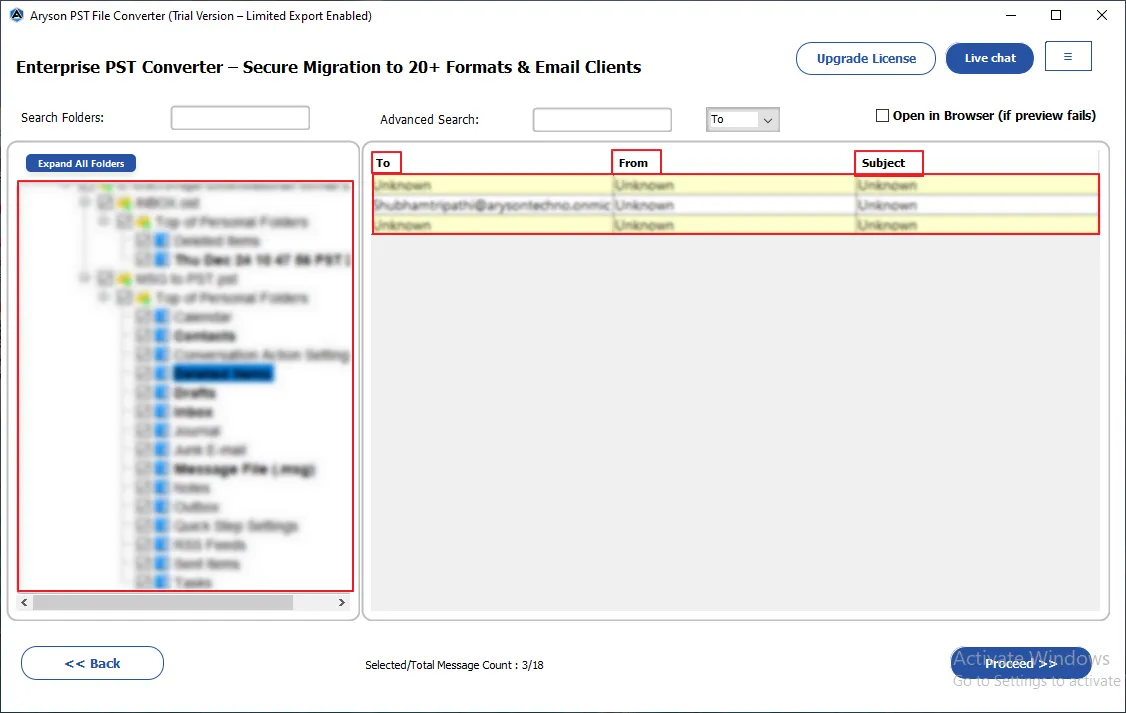Image resolution: width=1126 pixels, height=713 pixels.
Task: Click the Notes folder icon
Action: point(161,488)
